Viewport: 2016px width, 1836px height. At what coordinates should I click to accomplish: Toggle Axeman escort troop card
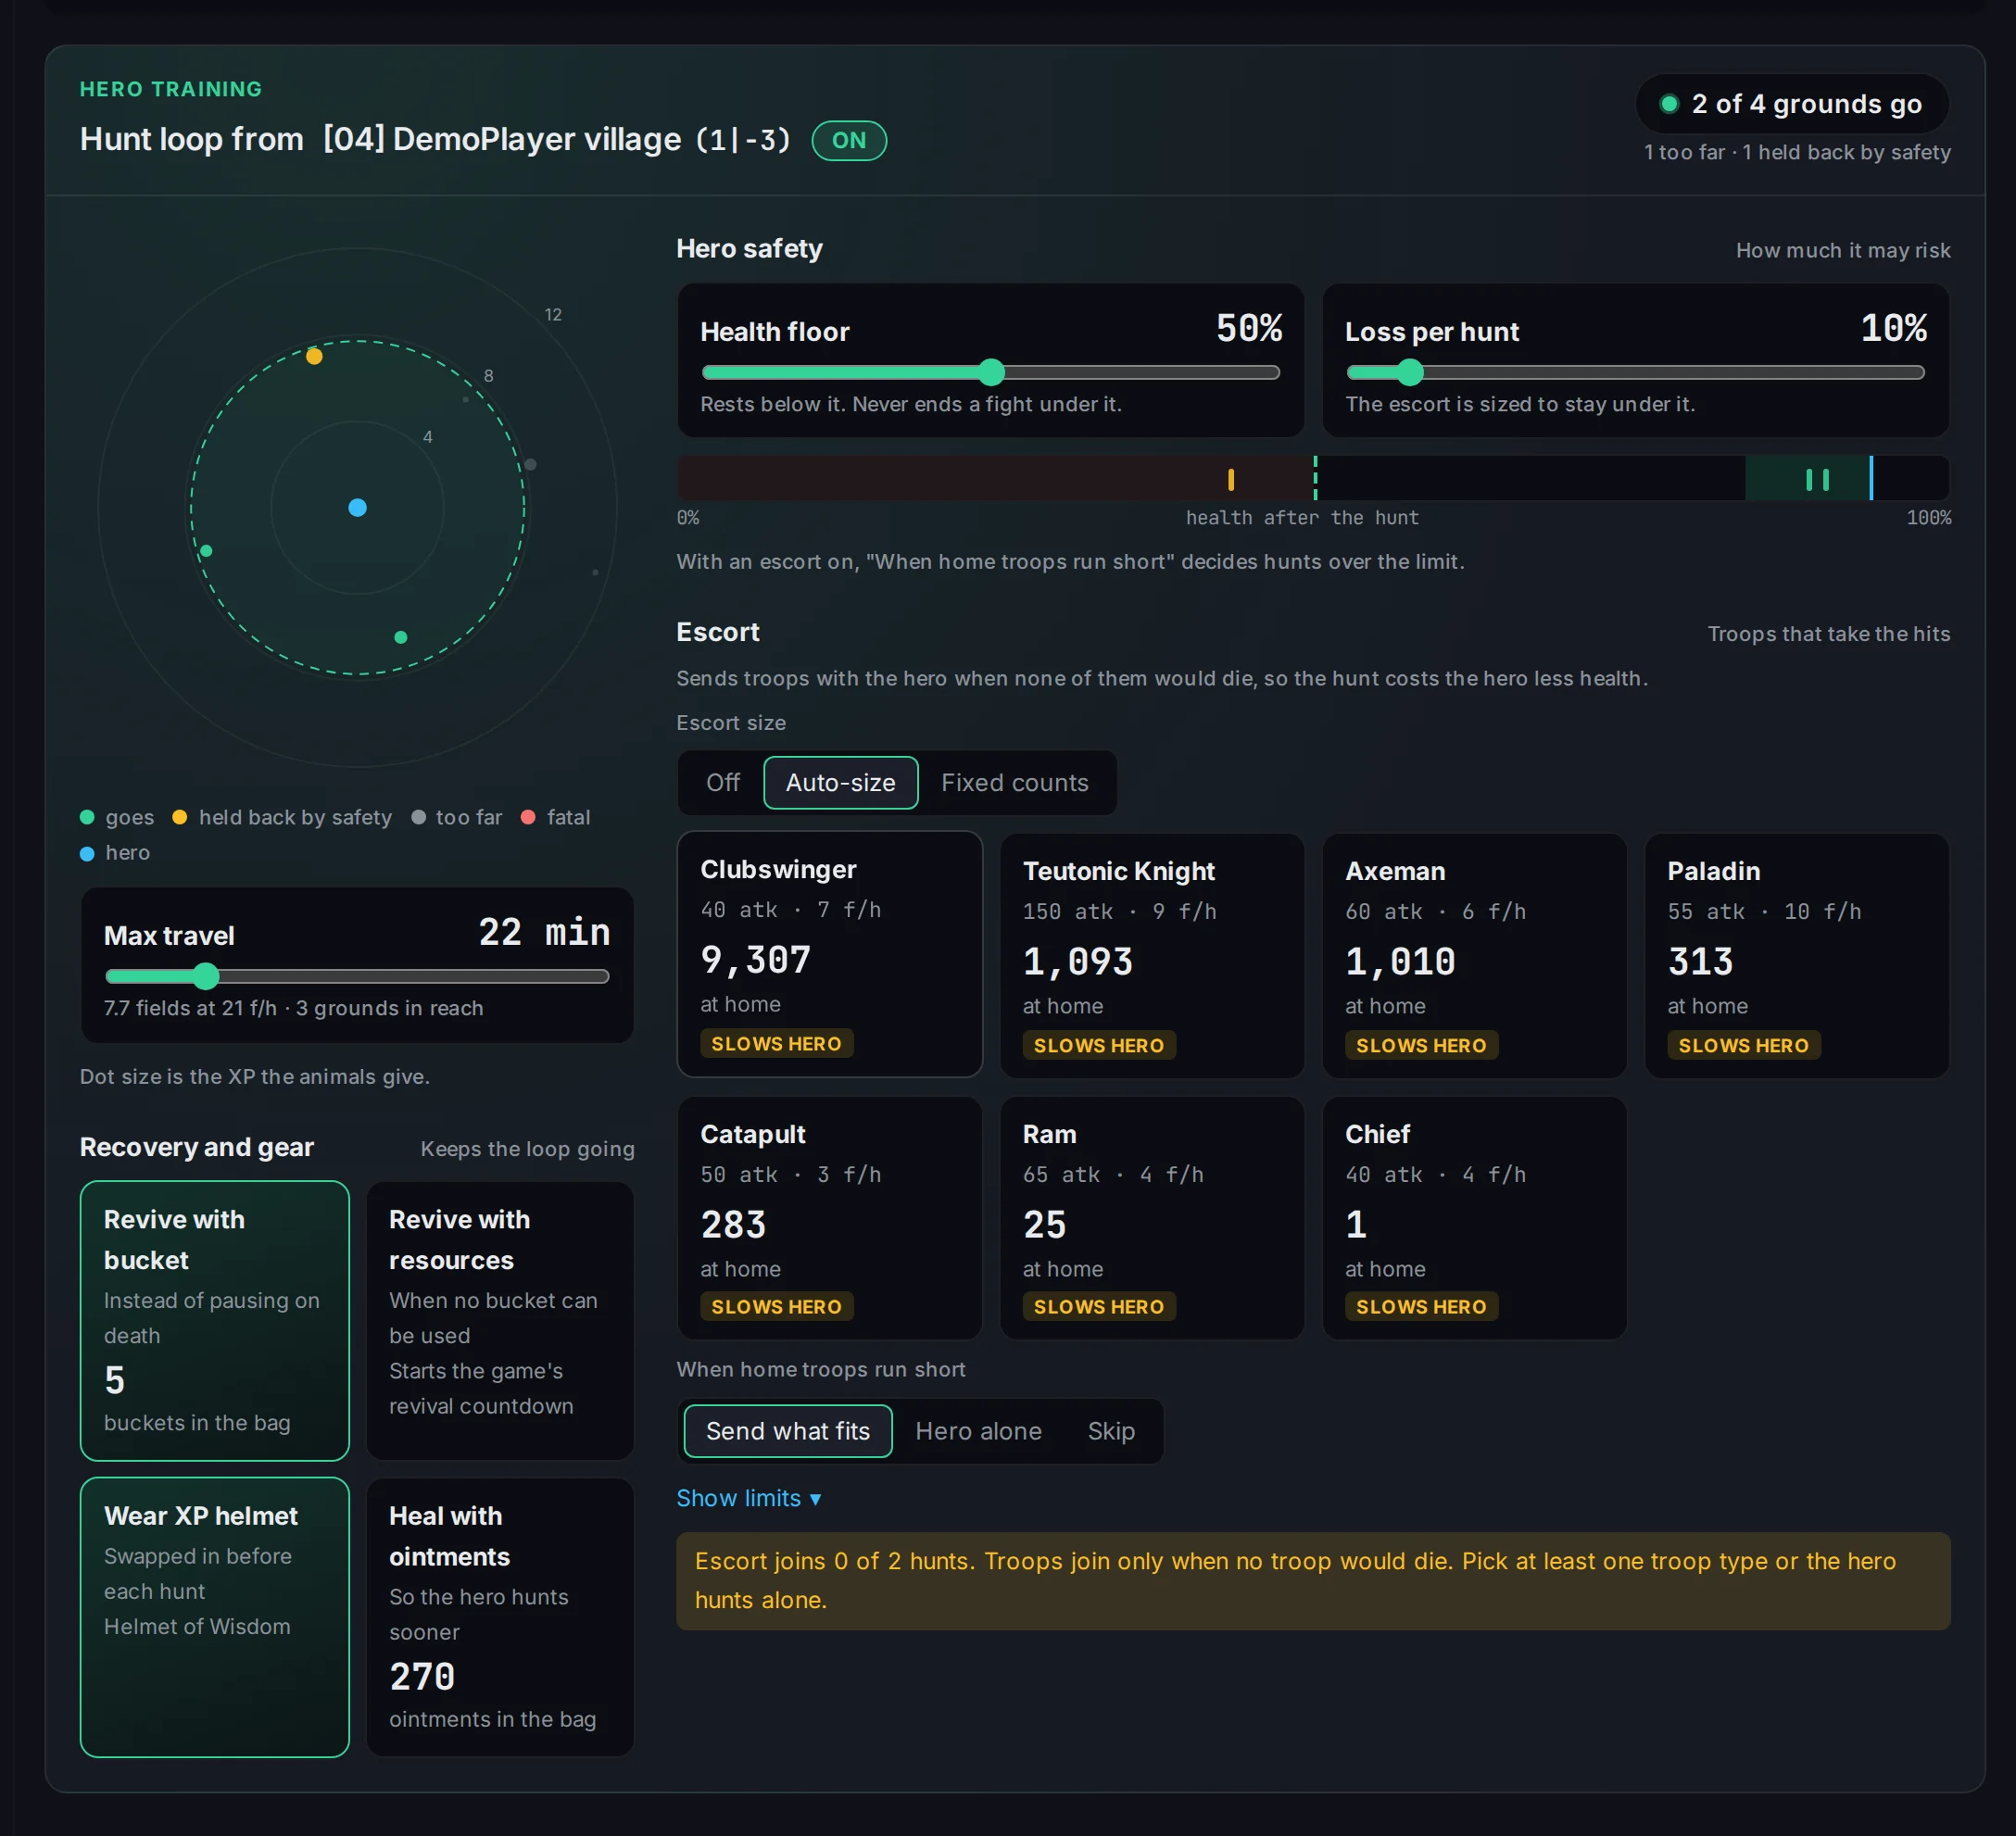[x=1474, y=955]
